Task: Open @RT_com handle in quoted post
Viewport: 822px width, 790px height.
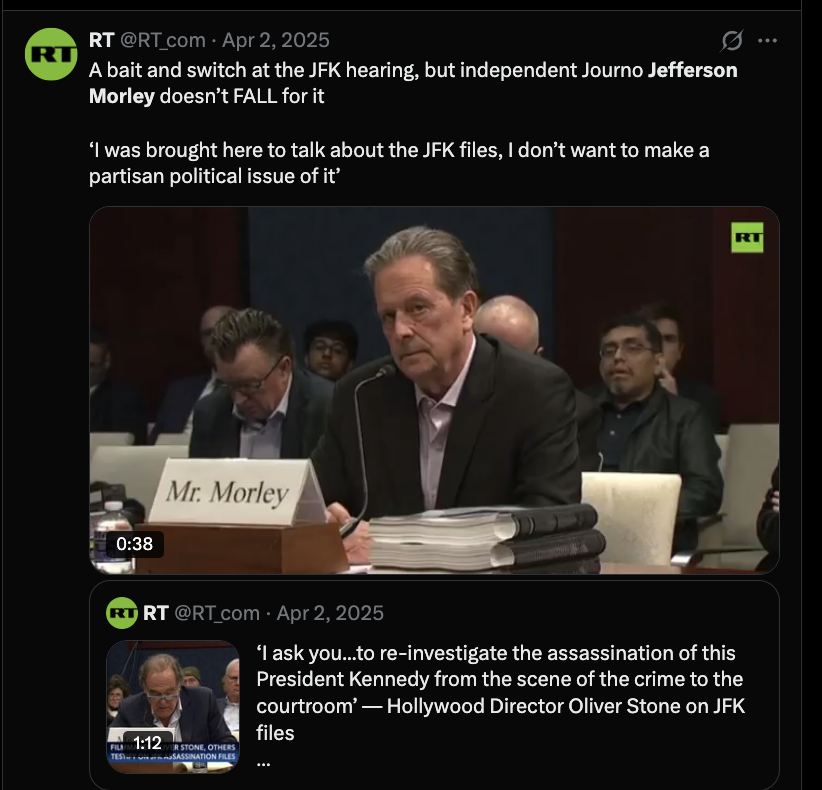Action: 217,613
